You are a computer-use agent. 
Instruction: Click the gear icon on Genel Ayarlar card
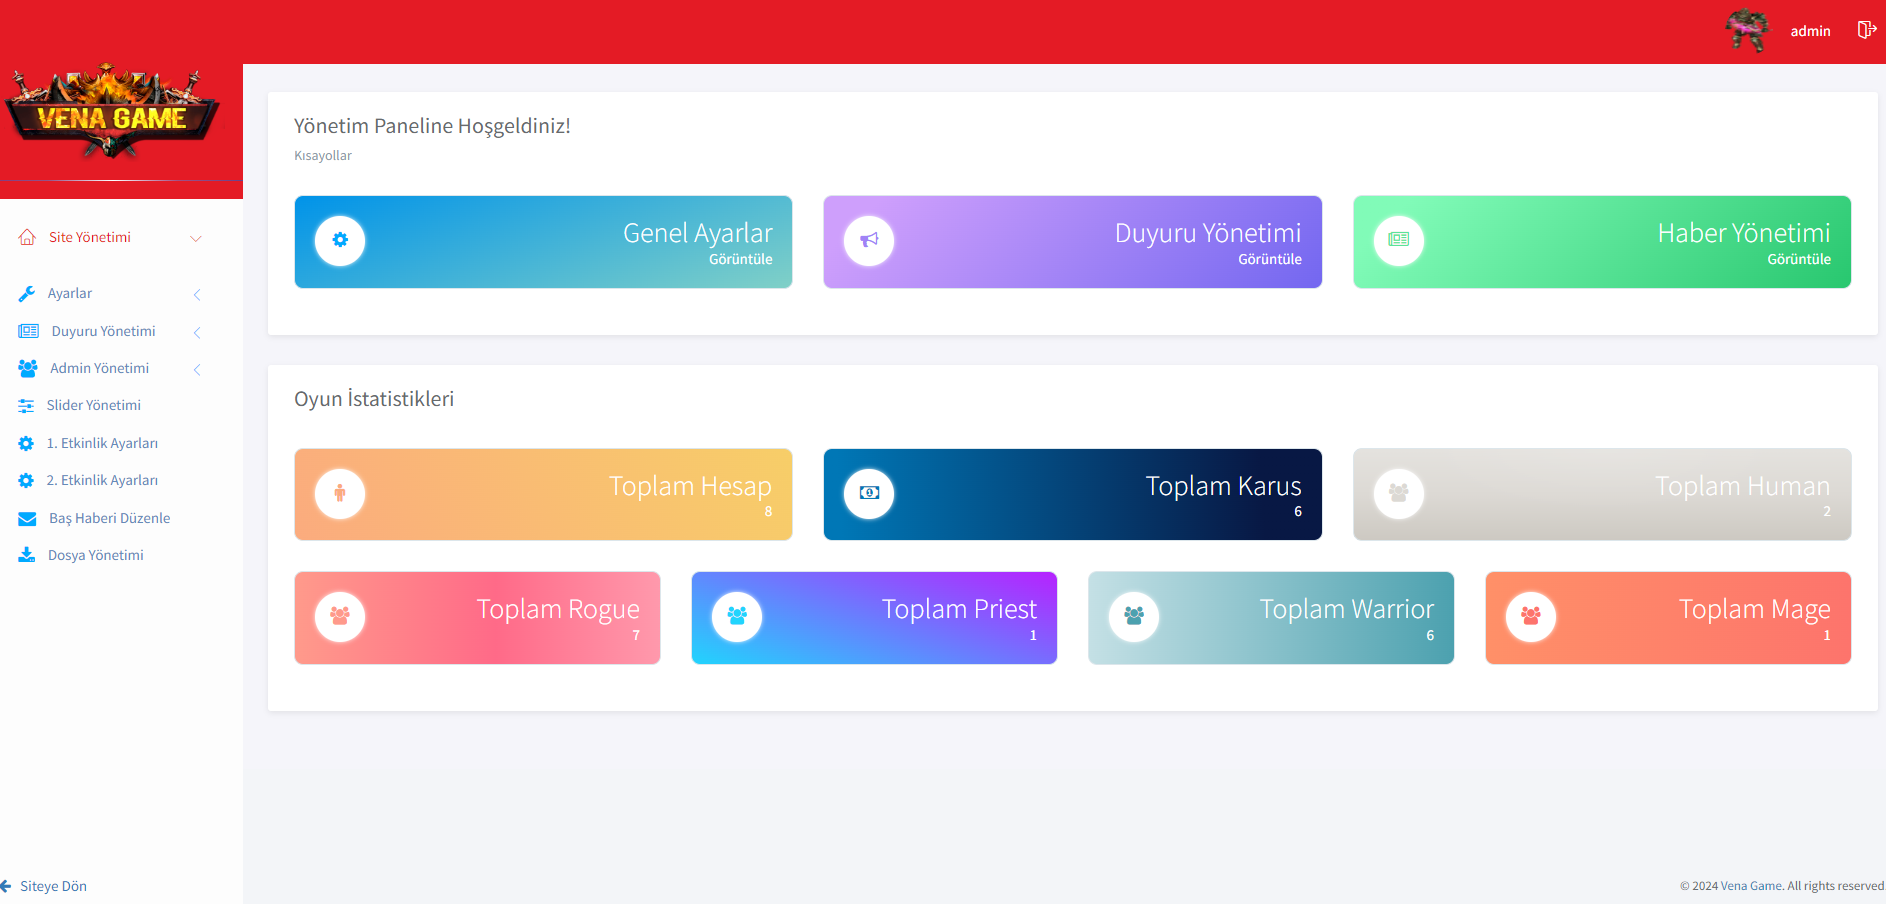click(x=340, y=241)
